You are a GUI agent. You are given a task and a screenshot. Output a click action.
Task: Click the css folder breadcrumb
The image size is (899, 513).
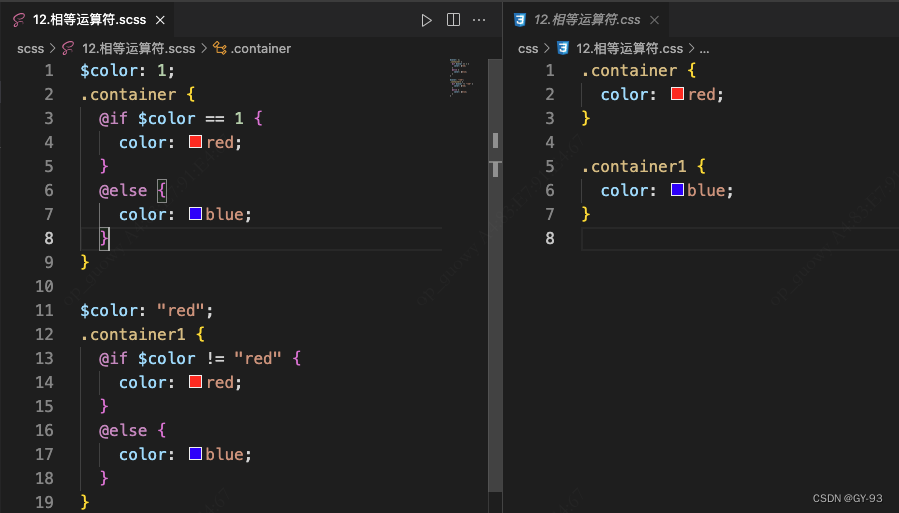tap(528, 49)
